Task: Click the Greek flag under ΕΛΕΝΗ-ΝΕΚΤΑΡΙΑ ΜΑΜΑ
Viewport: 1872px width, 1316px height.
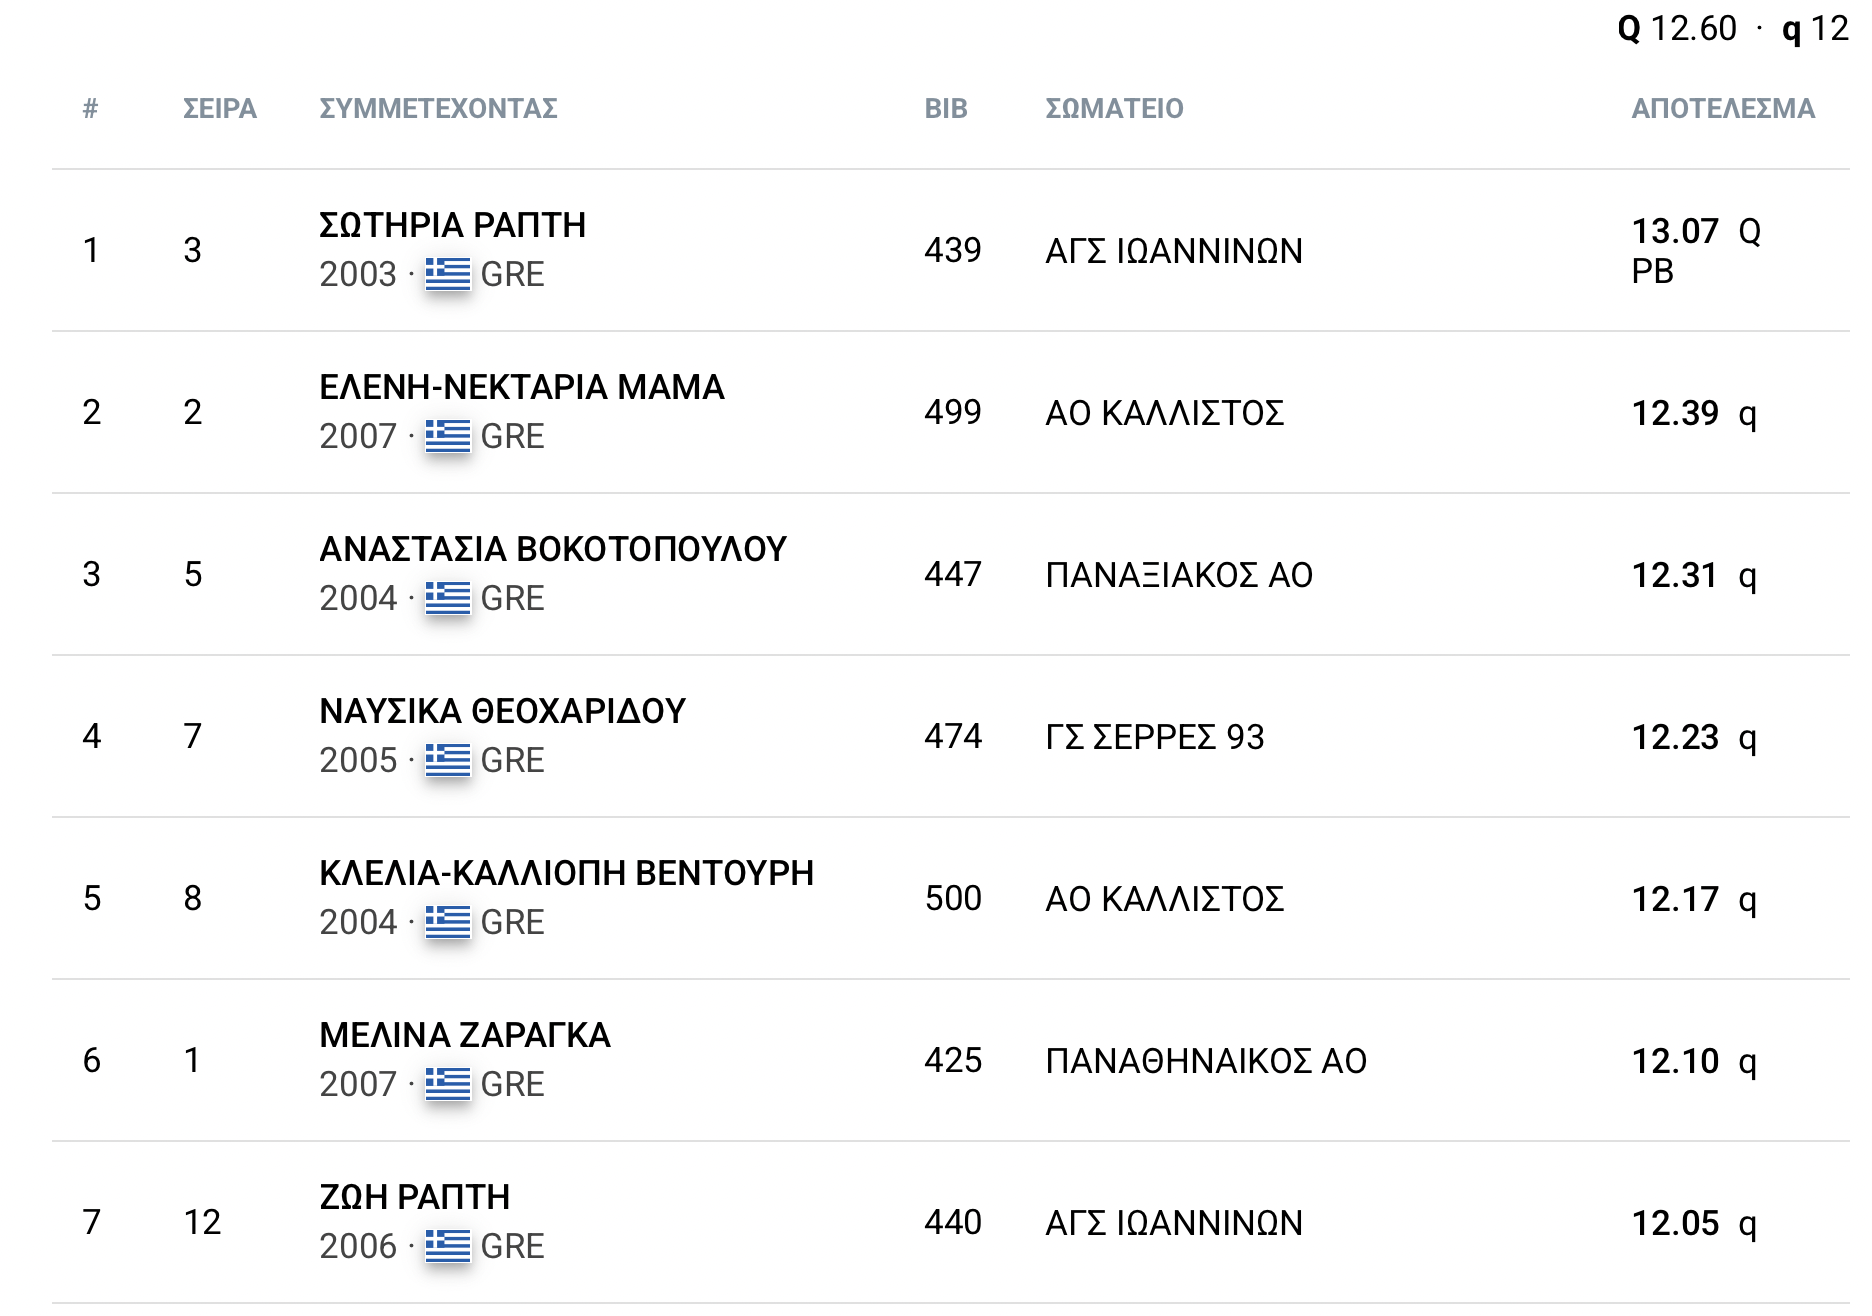Action: [x=447, y=435]
